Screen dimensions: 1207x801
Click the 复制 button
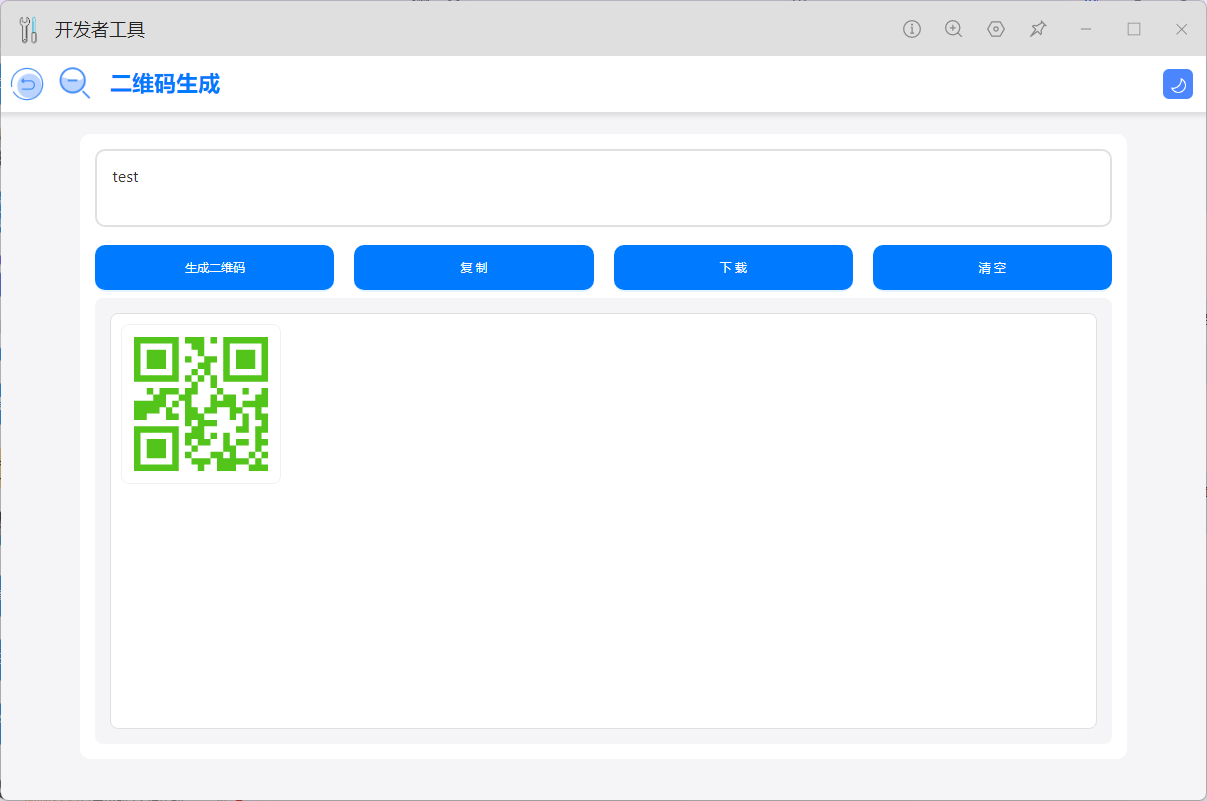tap(474, 268)
